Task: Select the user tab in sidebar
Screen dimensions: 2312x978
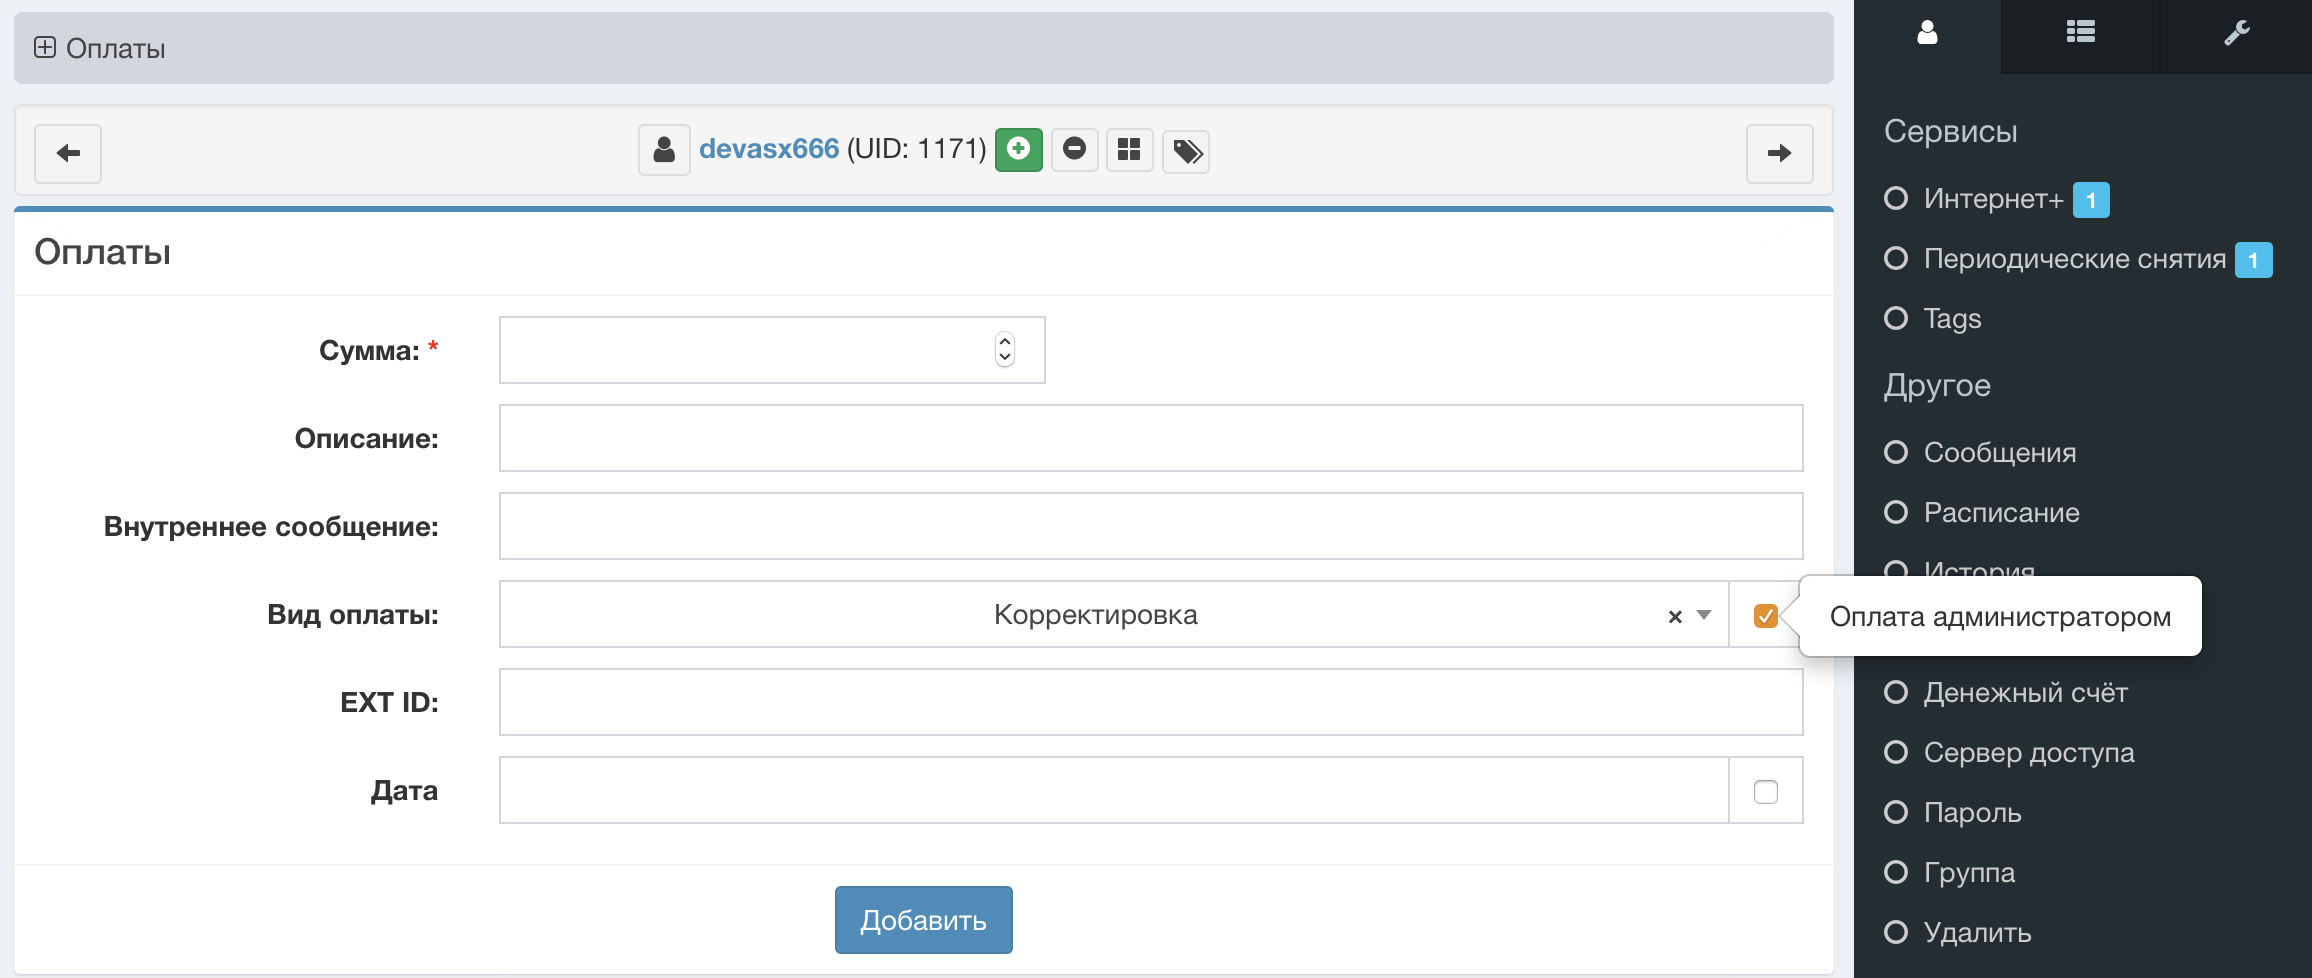Action: (x=1927, y=34)
